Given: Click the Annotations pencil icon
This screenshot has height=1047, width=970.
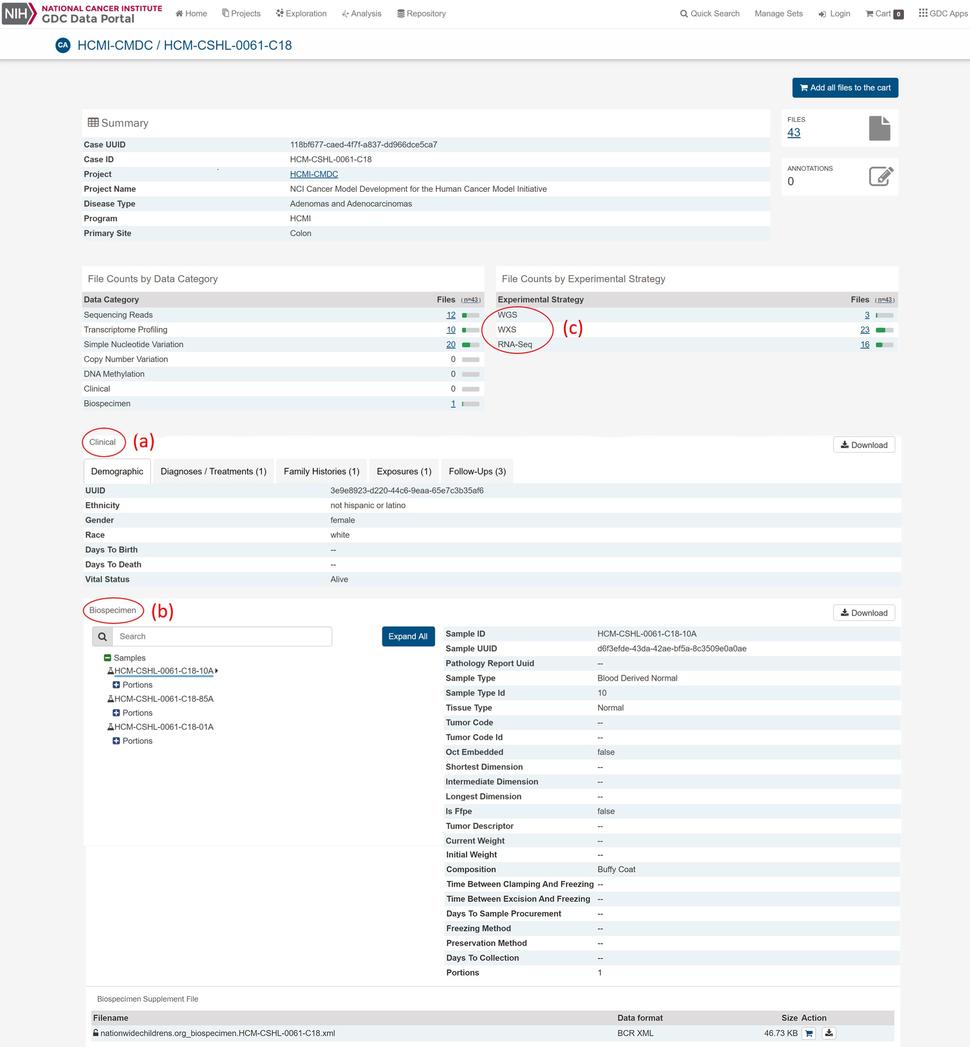Looking at the screenshot, I should [881, 176].
